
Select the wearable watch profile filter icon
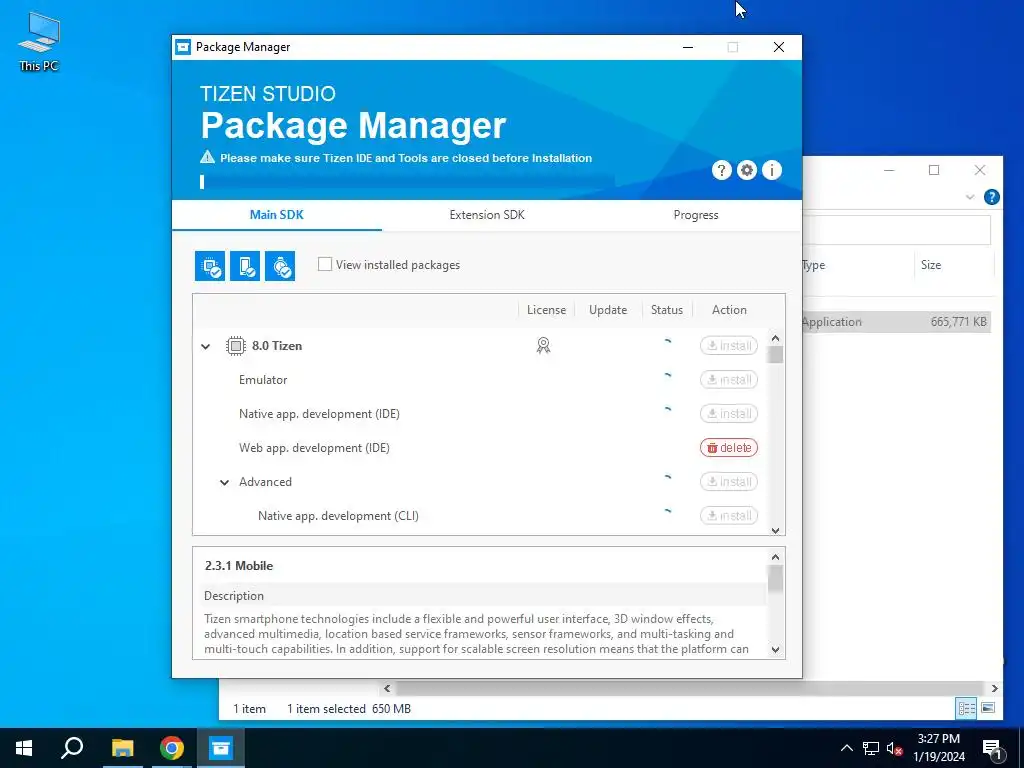280,266
